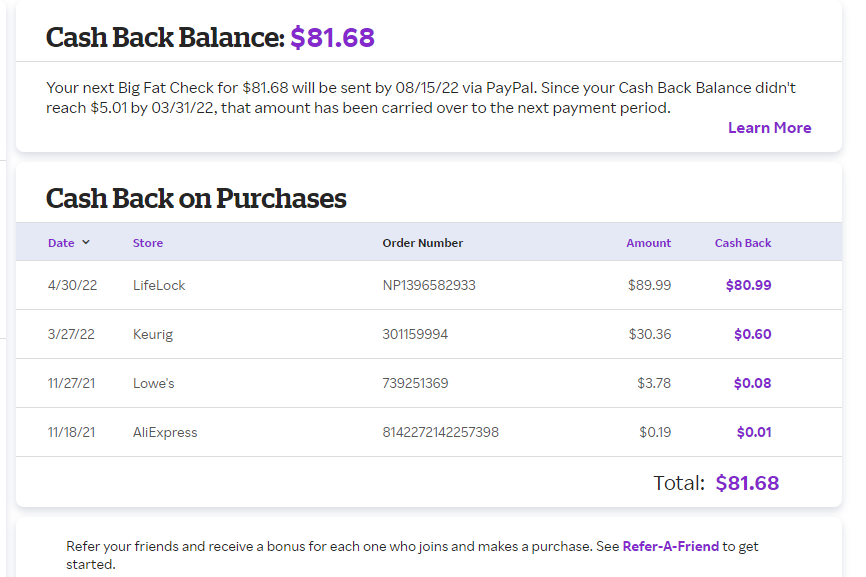
Task: Select the $0.08 cash back value
Action: click(x=752, y=383)
